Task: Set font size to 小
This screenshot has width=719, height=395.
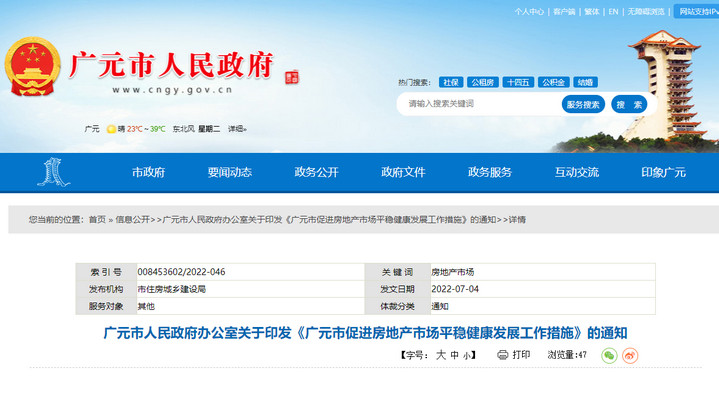Action: tap(467, 356)
